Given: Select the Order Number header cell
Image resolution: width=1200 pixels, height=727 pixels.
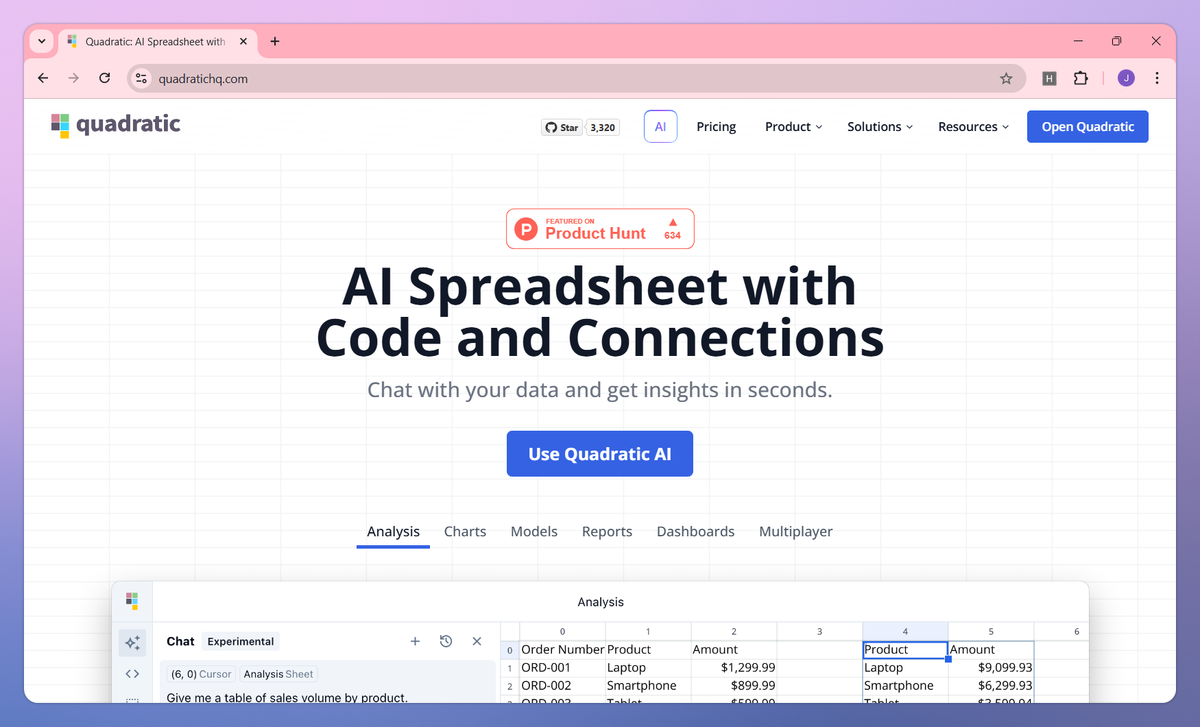Looking at the screenshot, I should tap(562, 650).
